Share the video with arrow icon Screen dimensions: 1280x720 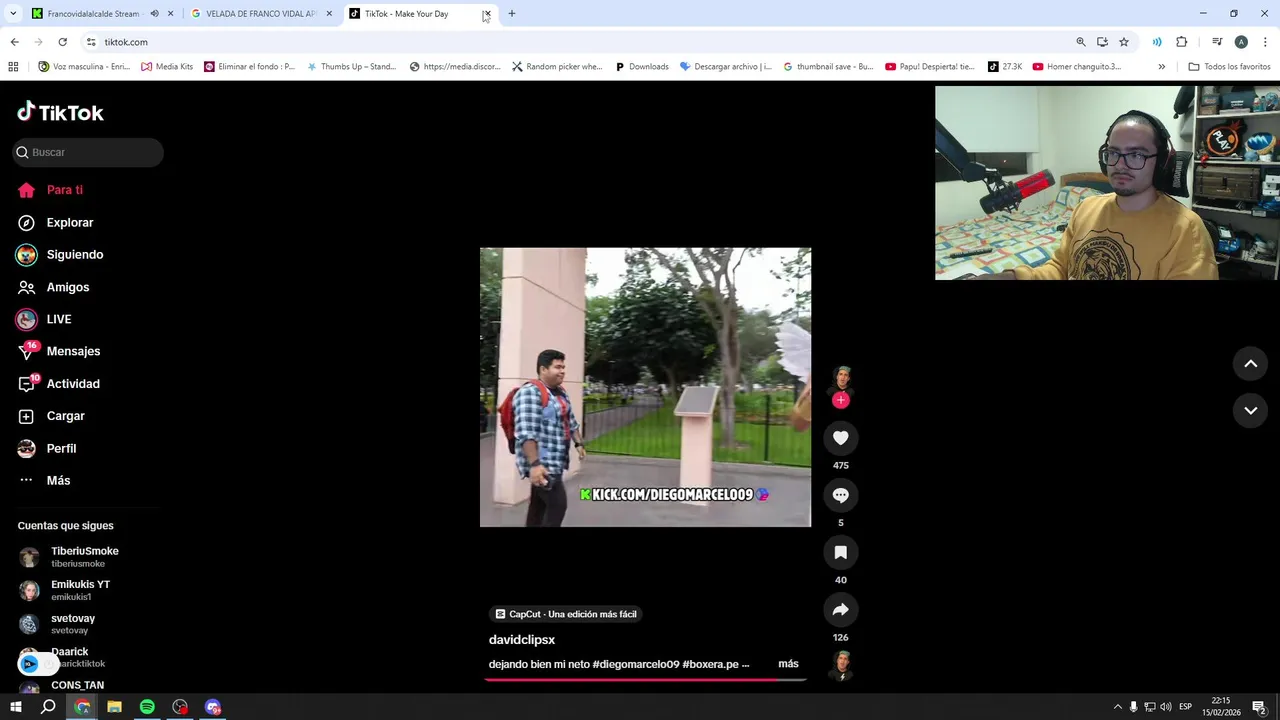[841, 609]
